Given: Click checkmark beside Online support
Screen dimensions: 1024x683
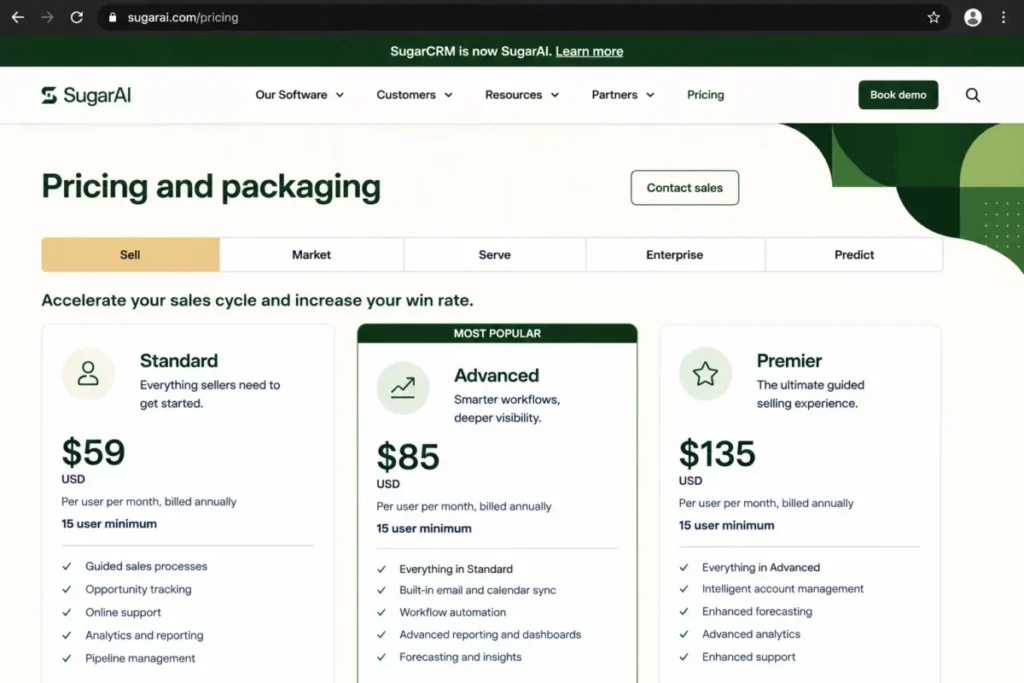Looking at the screenshot, I should (67, 612).
